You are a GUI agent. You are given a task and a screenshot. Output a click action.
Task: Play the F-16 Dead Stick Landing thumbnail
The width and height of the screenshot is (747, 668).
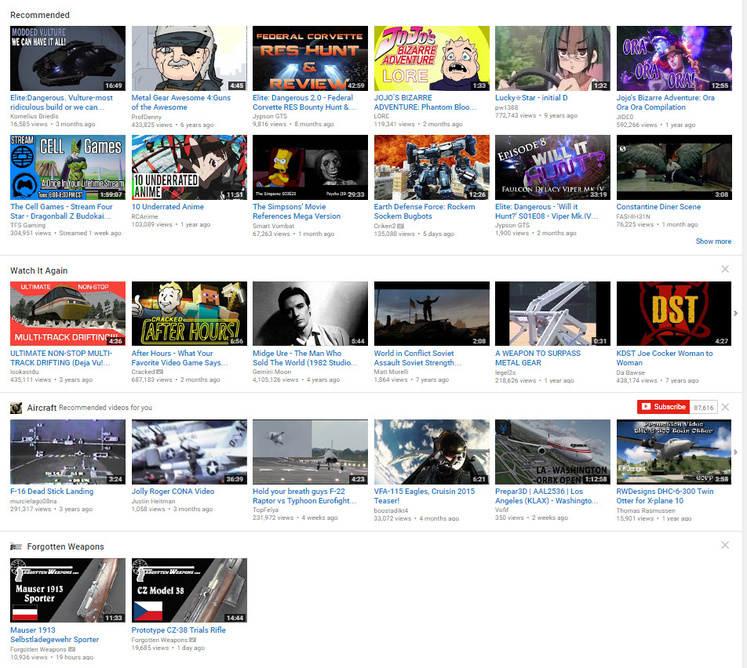68,452
